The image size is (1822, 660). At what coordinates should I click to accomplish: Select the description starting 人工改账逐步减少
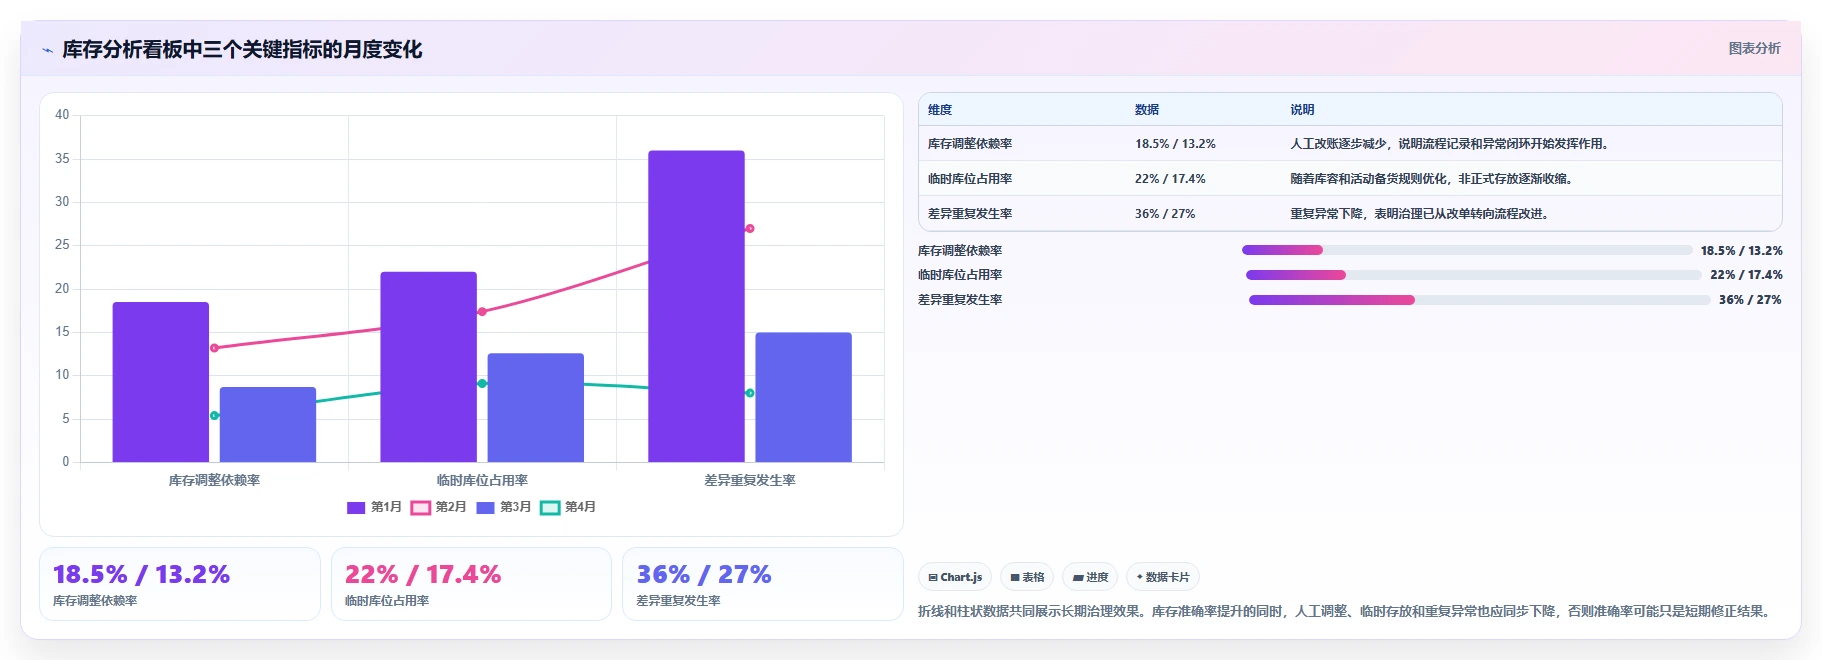tap(1452, 144)
